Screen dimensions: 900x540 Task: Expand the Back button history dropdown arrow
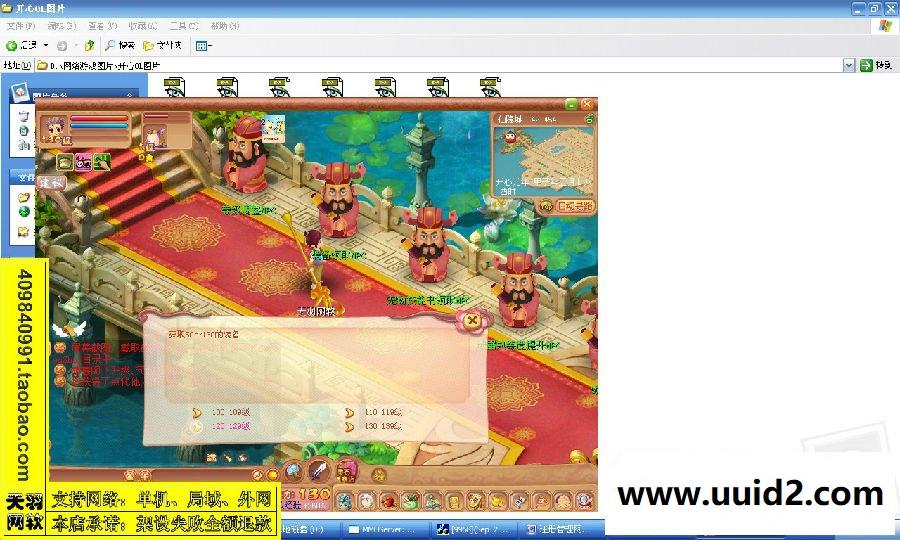click(46, 45)
